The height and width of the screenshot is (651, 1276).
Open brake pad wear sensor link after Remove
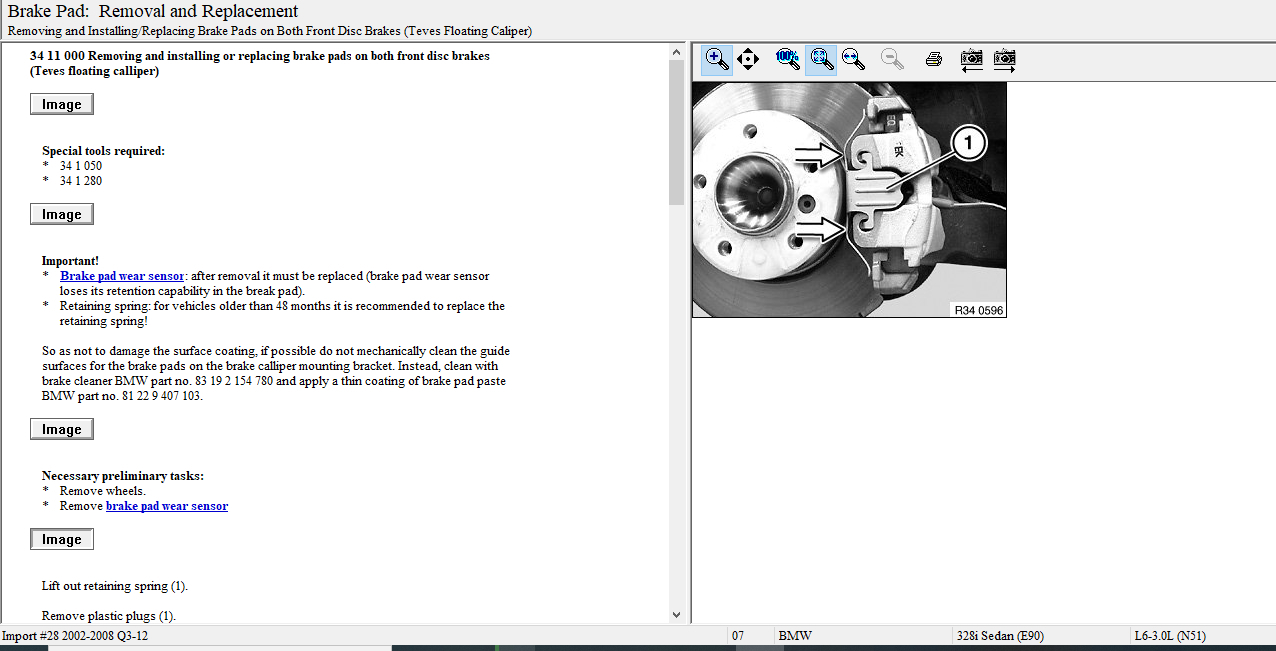click(x=167, y=506)
